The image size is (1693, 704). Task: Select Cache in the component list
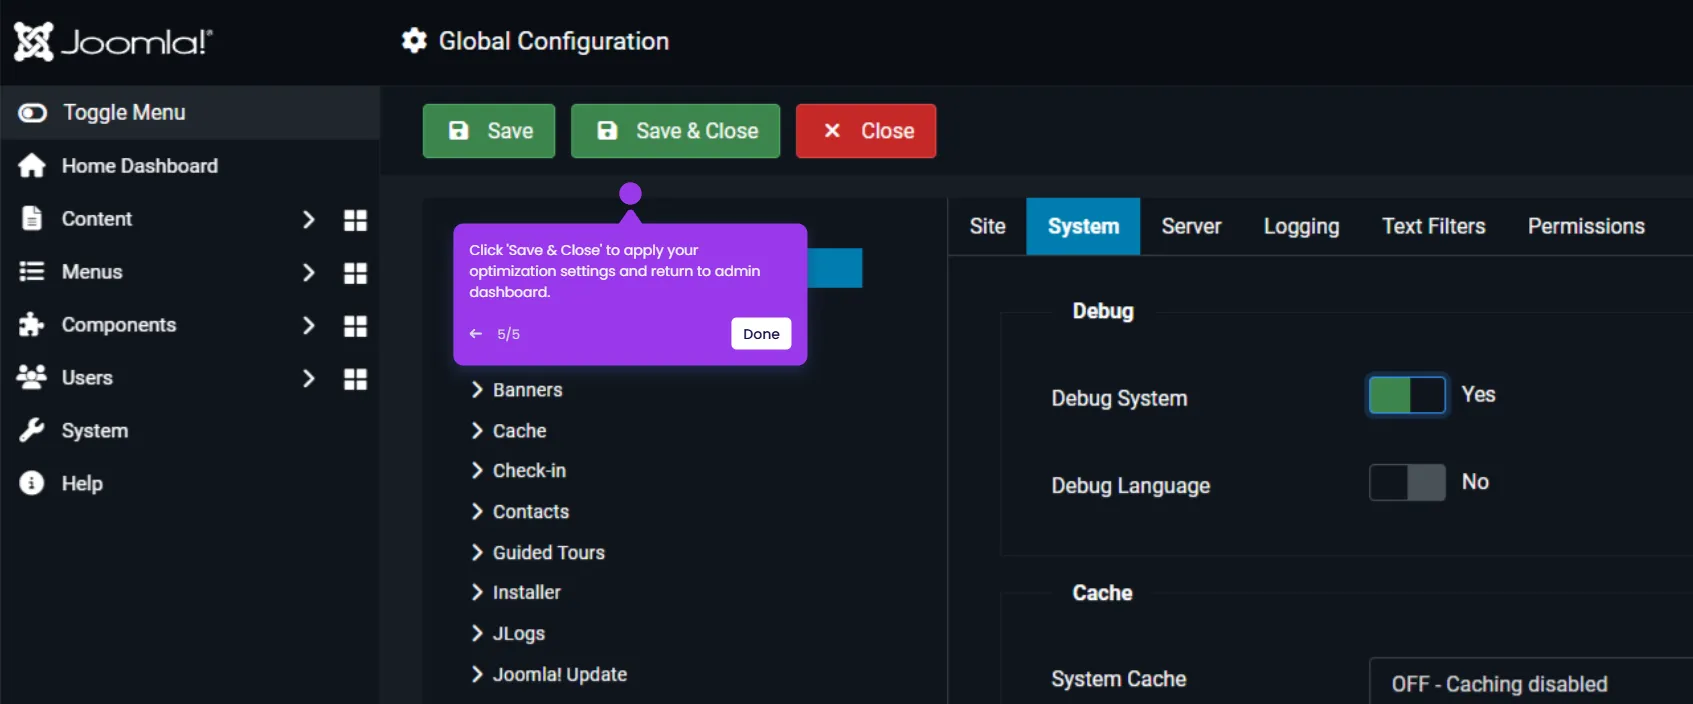(520, 431)
